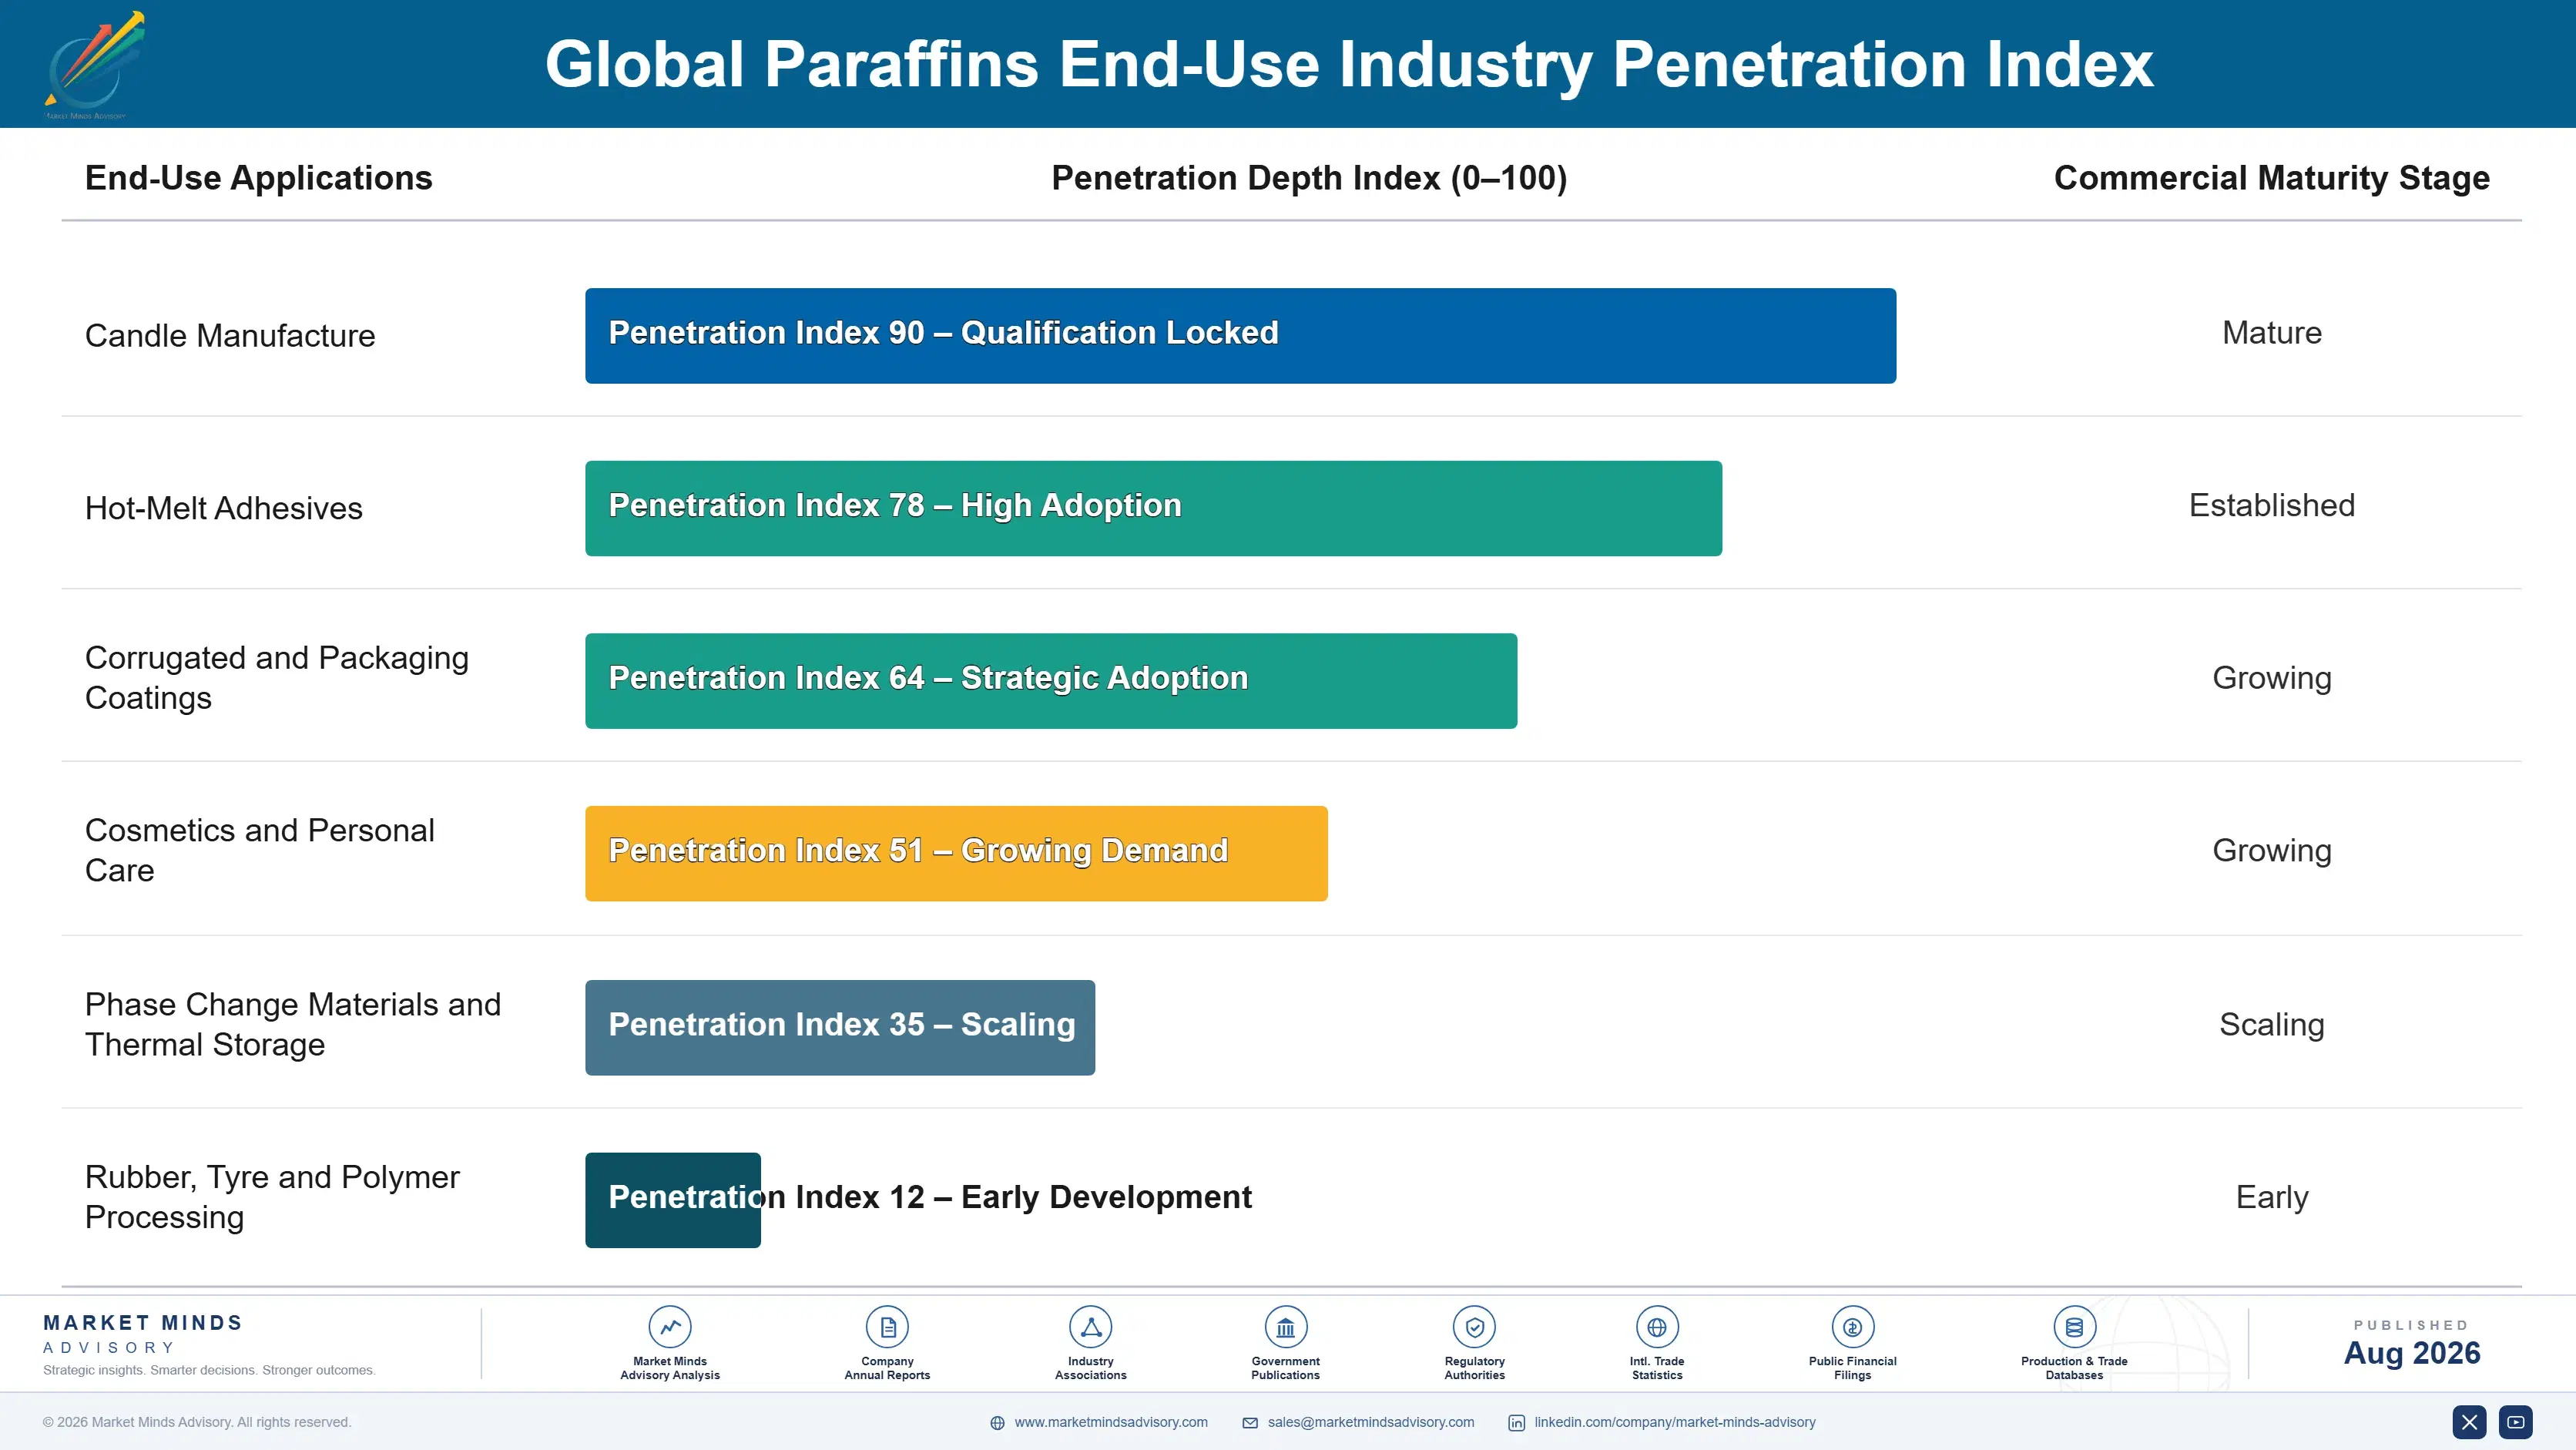Click the MARKET MINDS ADVISORY footer wordmark
Viewport: 2576px width, 1450px height.
[x=143, y=1334]
